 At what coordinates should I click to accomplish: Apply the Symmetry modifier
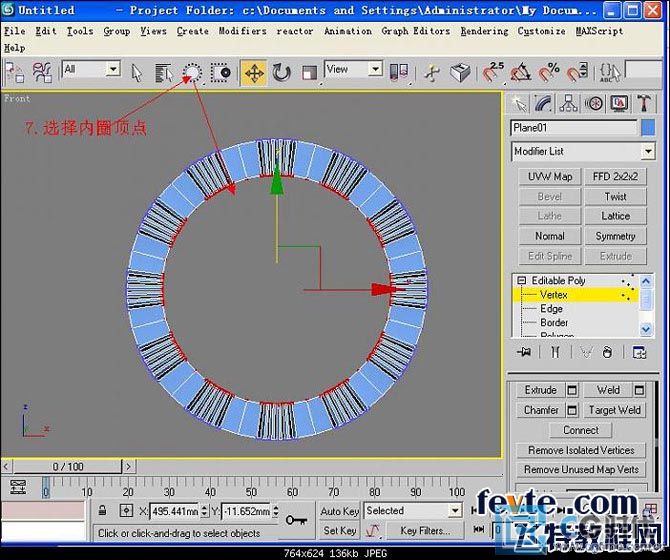[x=615, y=236]
